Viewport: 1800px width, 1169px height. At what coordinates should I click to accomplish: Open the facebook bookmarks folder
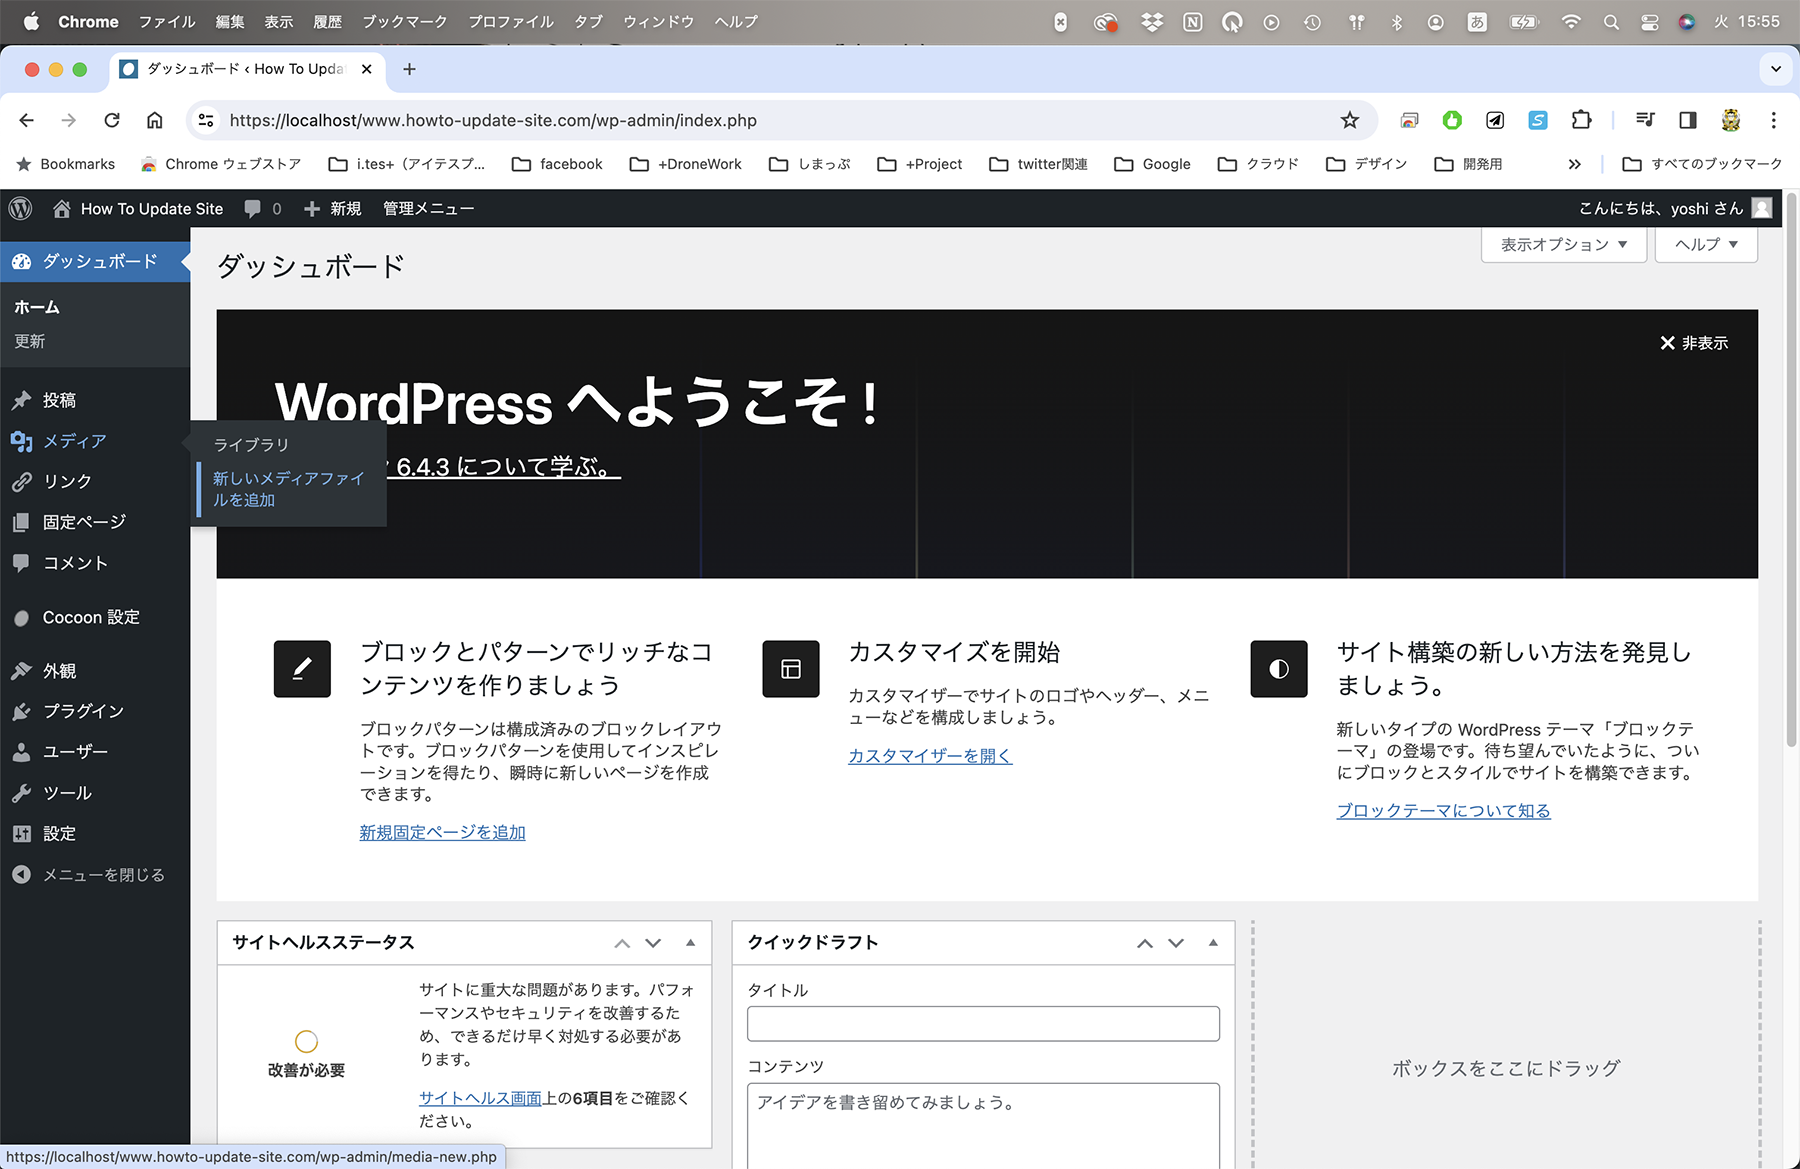point(557,164)
